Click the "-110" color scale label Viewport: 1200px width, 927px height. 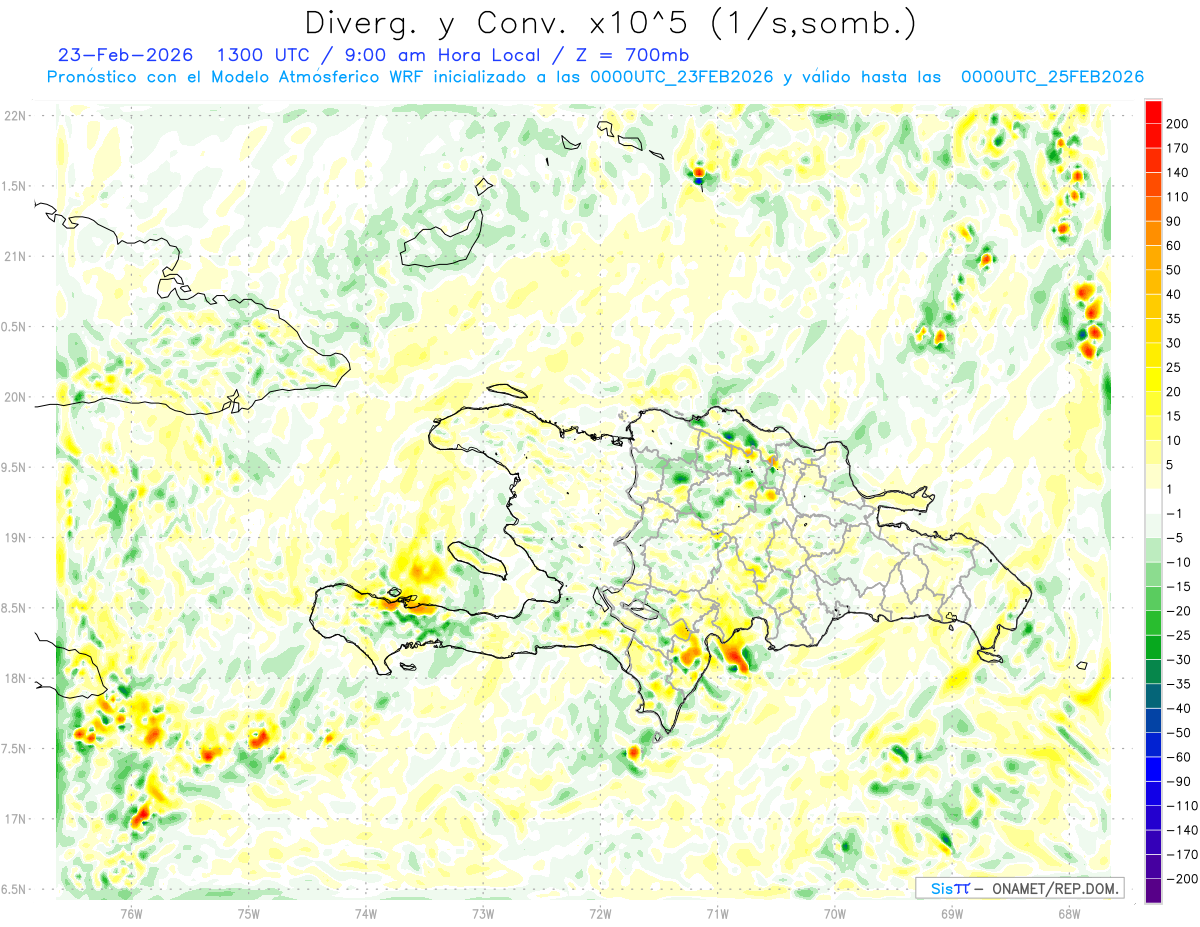pyautogui.click(x=1183, y=806)
